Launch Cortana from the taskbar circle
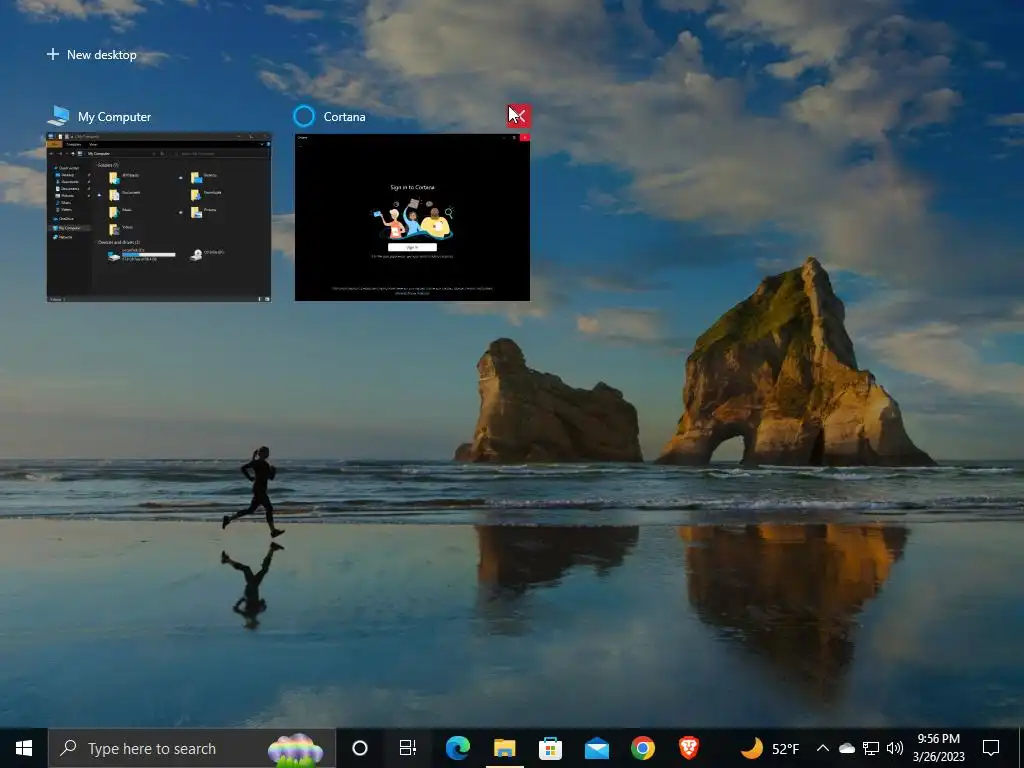 360,748
